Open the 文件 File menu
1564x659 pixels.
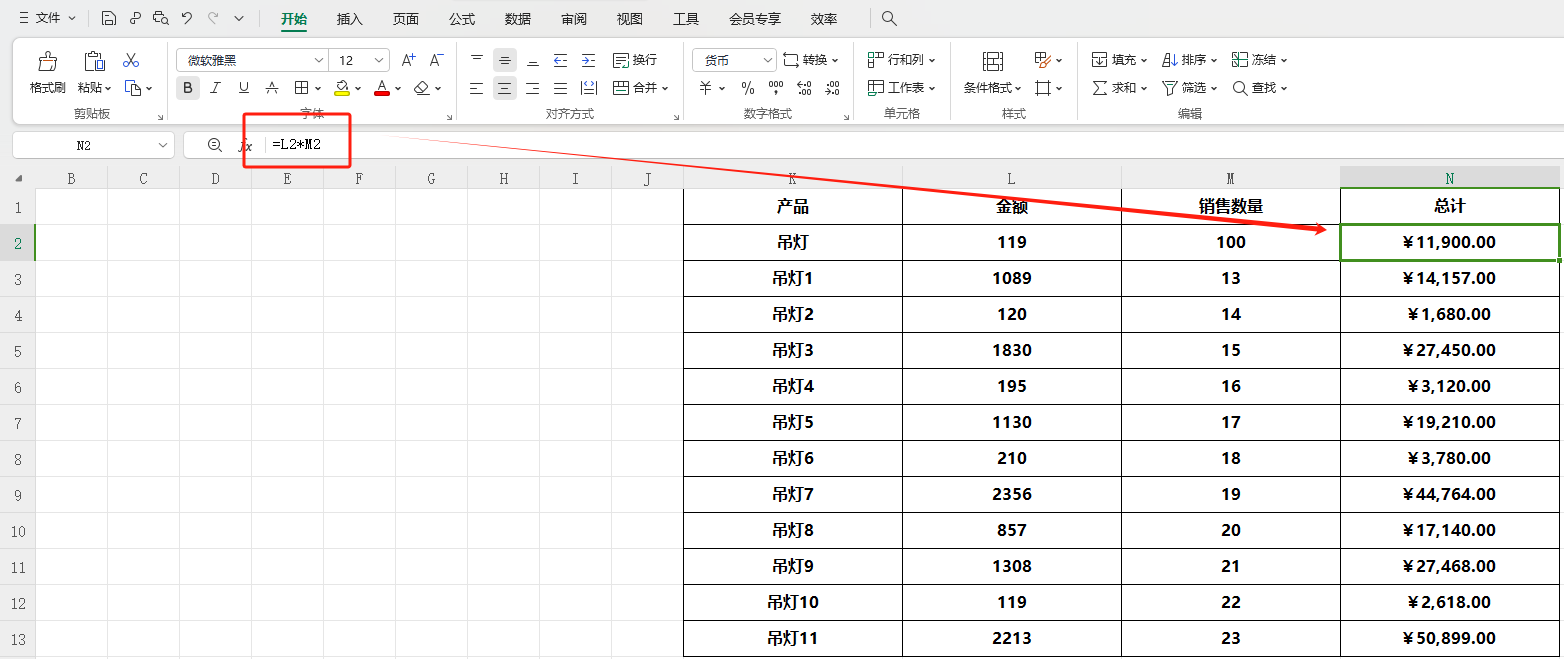47,19
